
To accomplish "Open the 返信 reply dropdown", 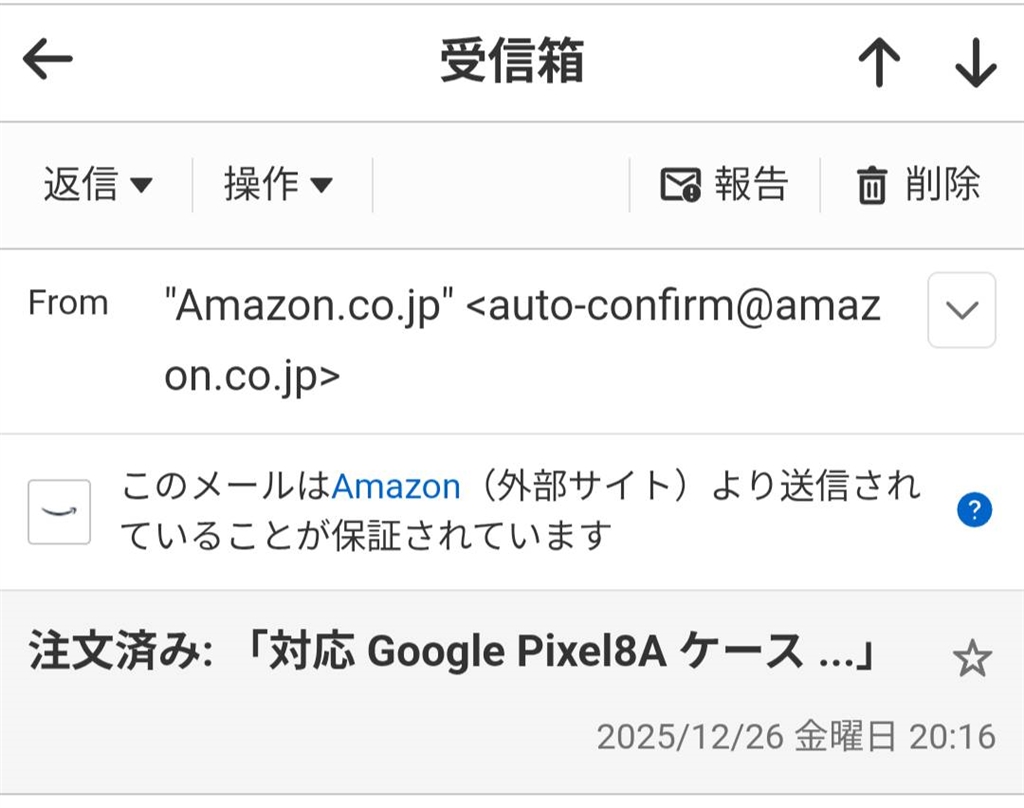I will [x=97, y=185].
